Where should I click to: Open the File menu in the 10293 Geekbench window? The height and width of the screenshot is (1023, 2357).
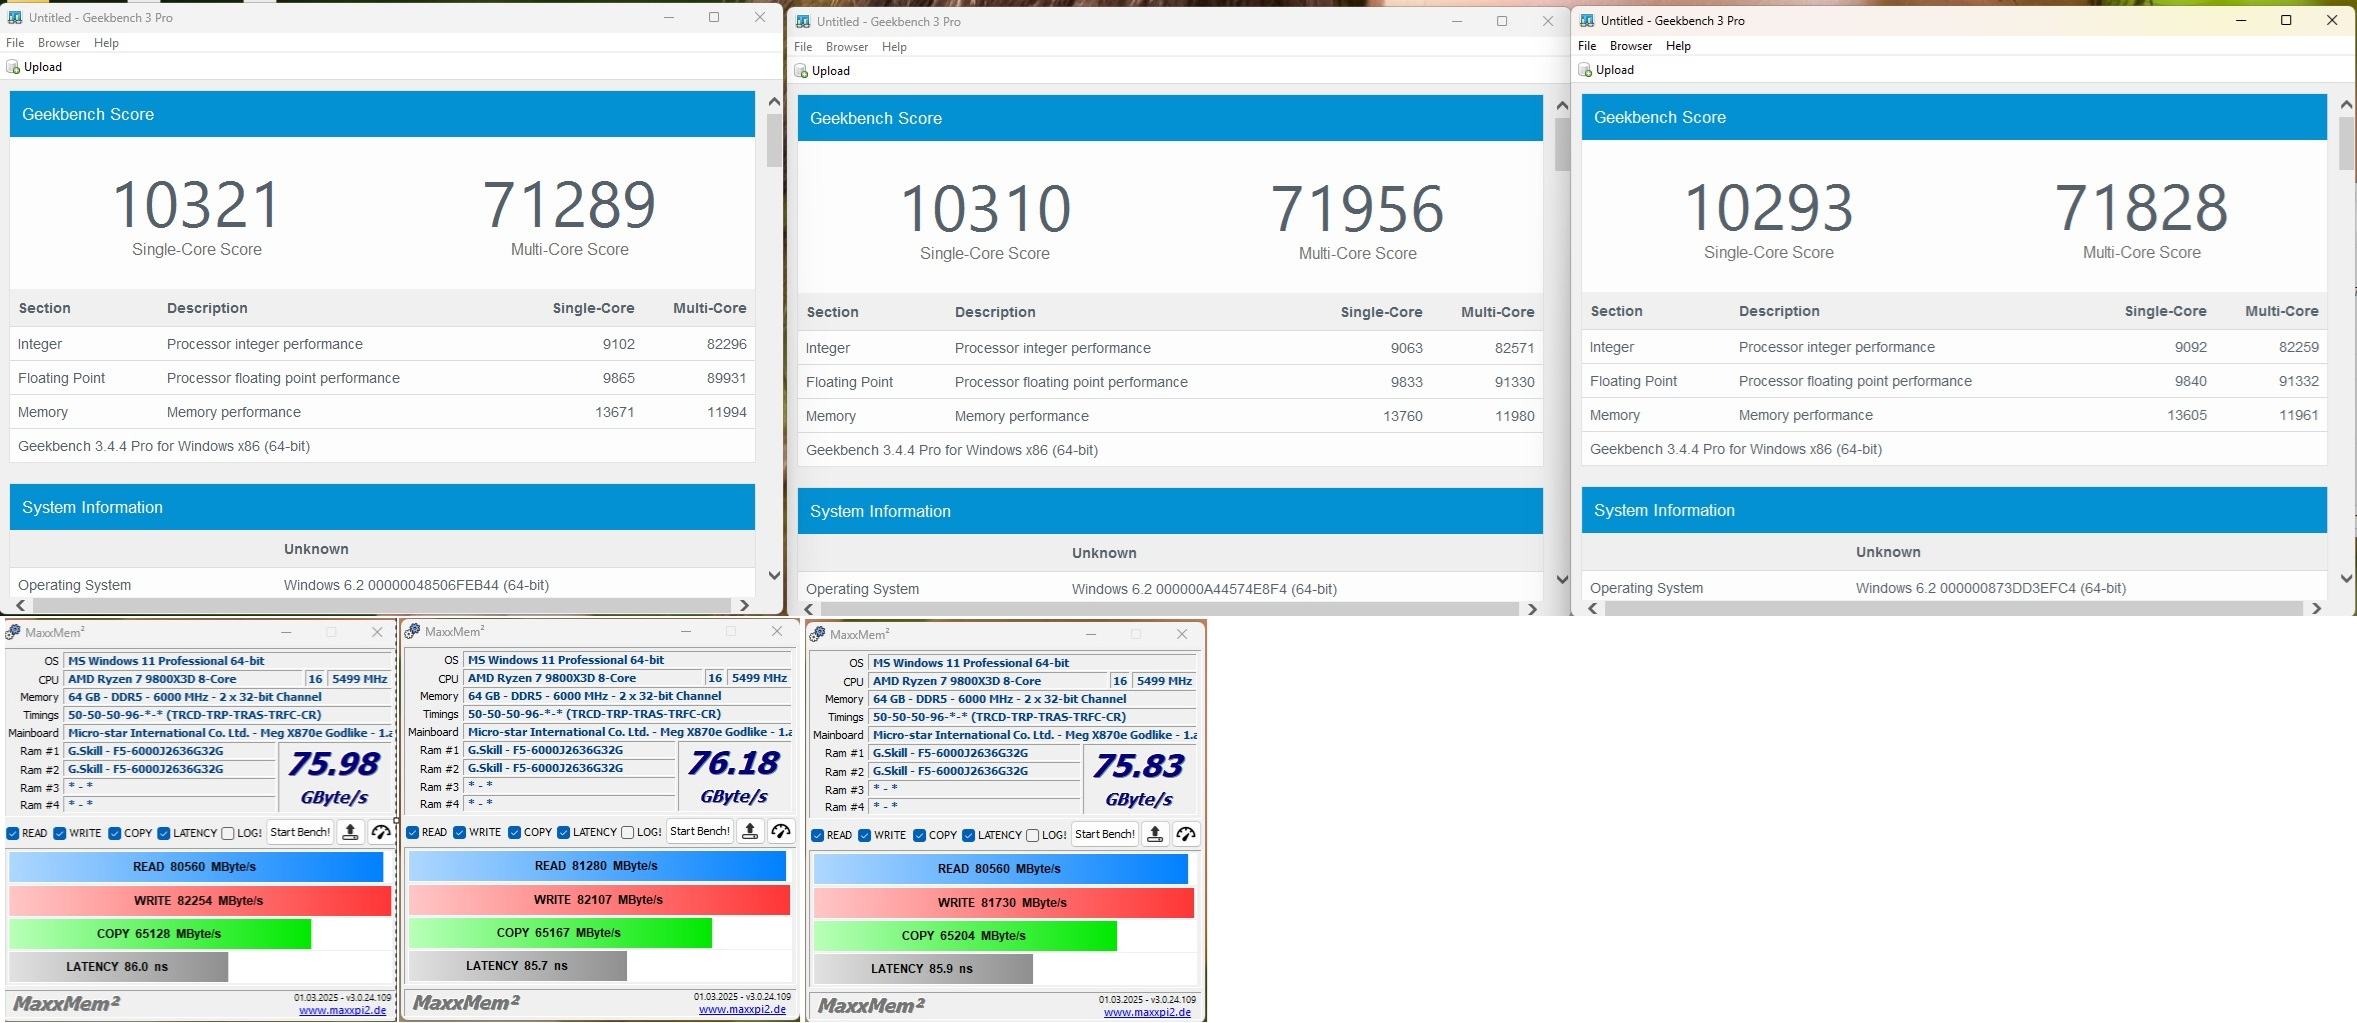(x=1587, y=46)
